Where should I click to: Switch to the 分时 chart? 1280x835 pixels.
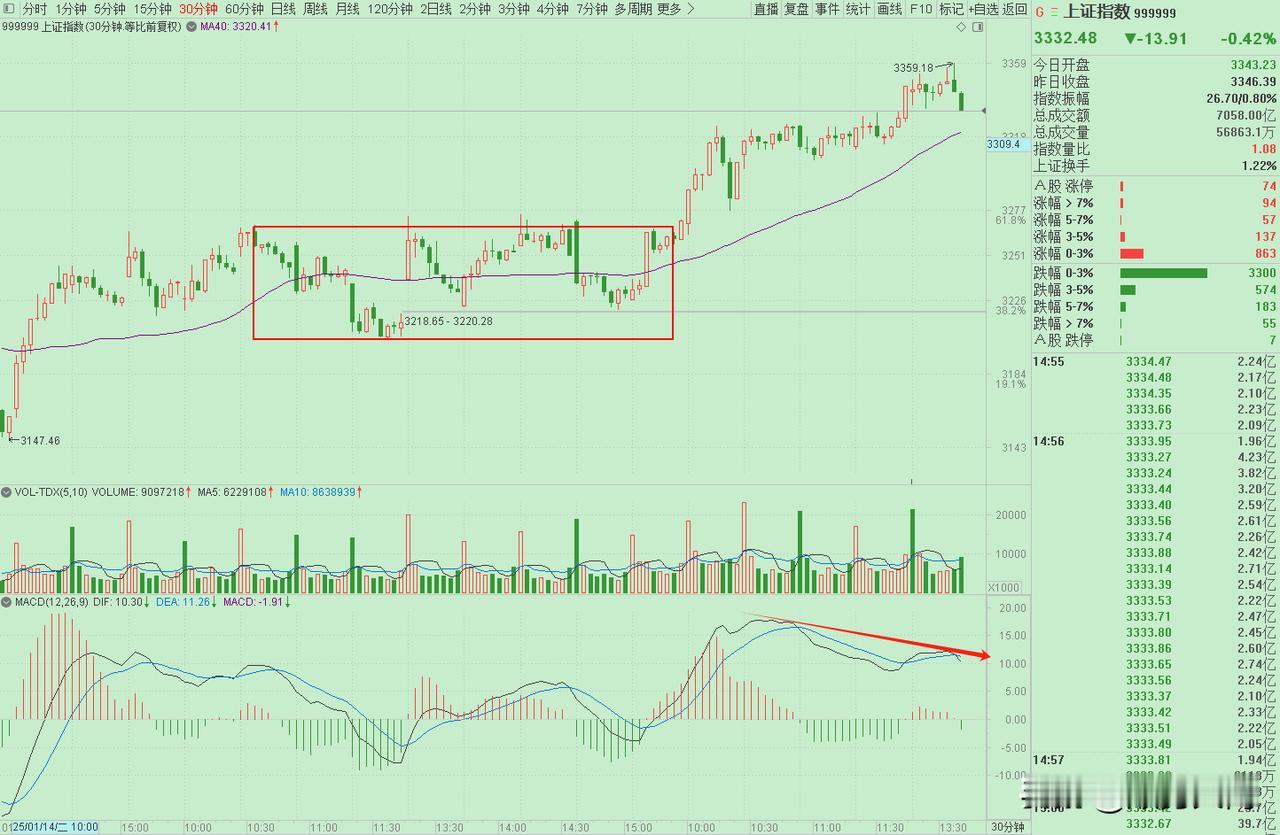34,9
